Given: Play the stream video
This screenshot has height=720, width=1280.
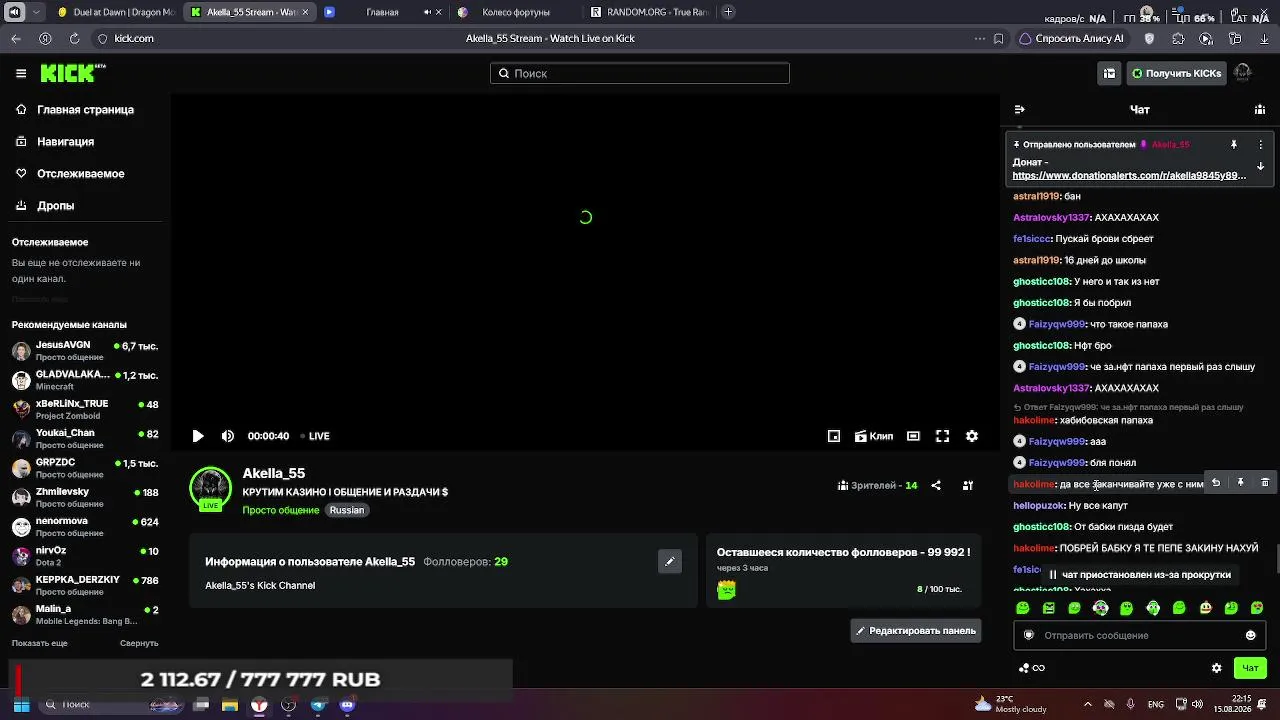Looking at the screenshot, I should tap(198, 436).
